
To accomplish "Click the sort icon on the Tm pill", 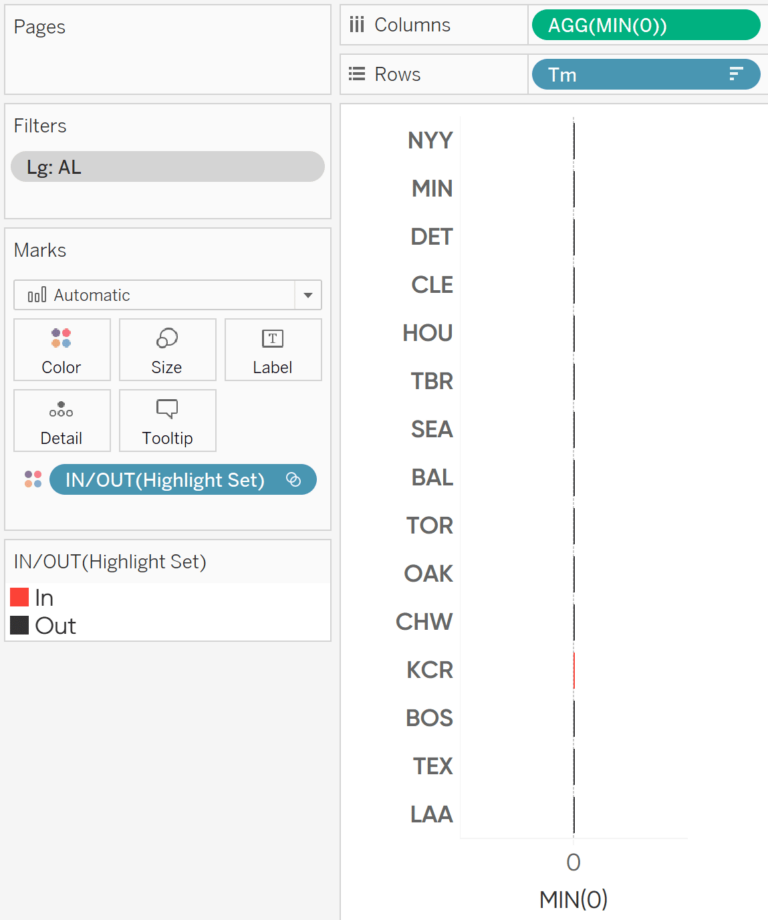I will [x=734, y=74].
